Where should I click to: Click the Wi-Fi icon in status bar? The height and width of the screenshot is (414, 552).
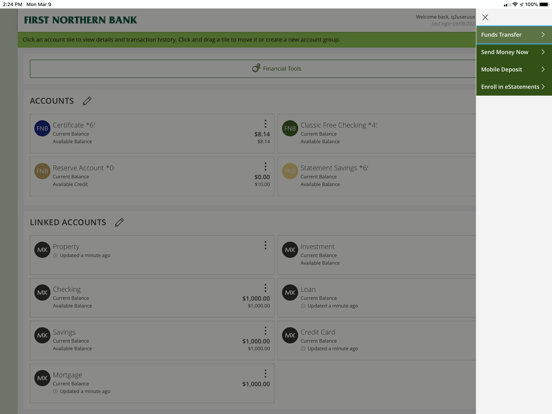tap(515, 4)
